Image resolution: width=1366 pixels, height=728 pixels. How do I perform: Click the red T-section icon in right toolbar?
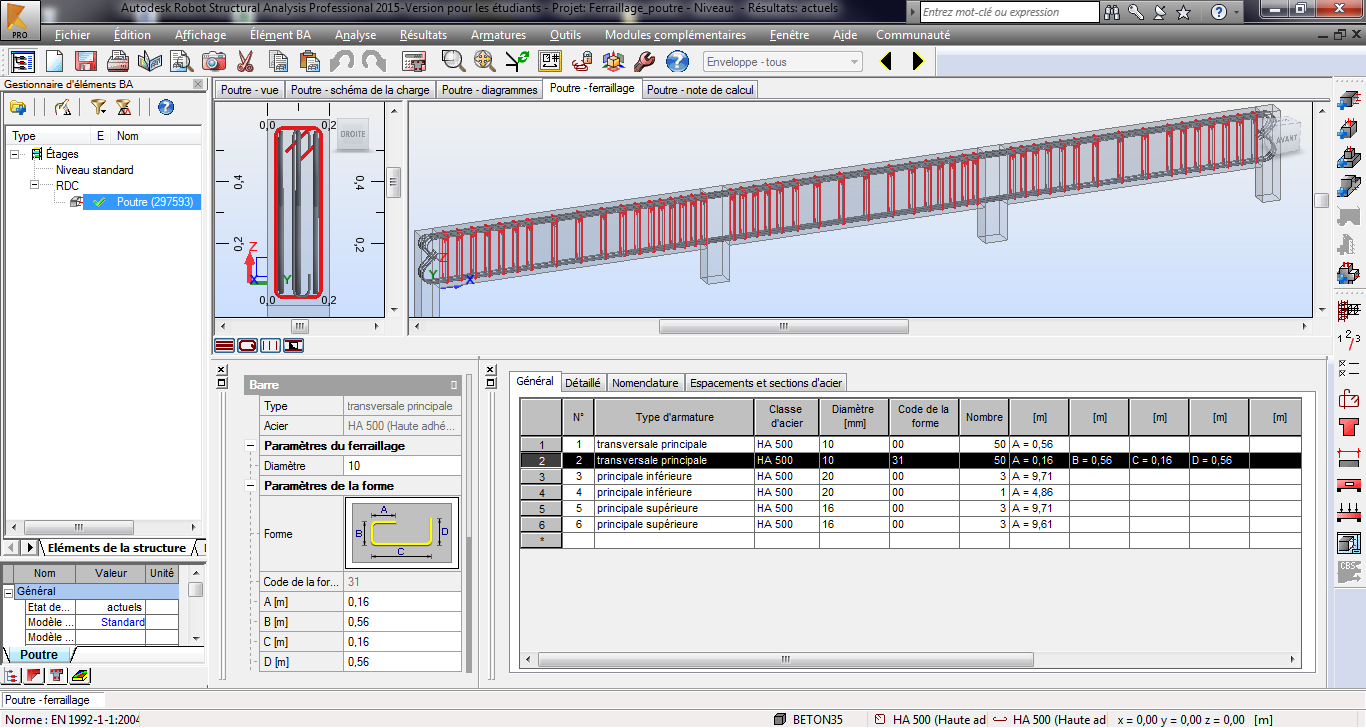pyautogui.click(x=1348, y=429)
